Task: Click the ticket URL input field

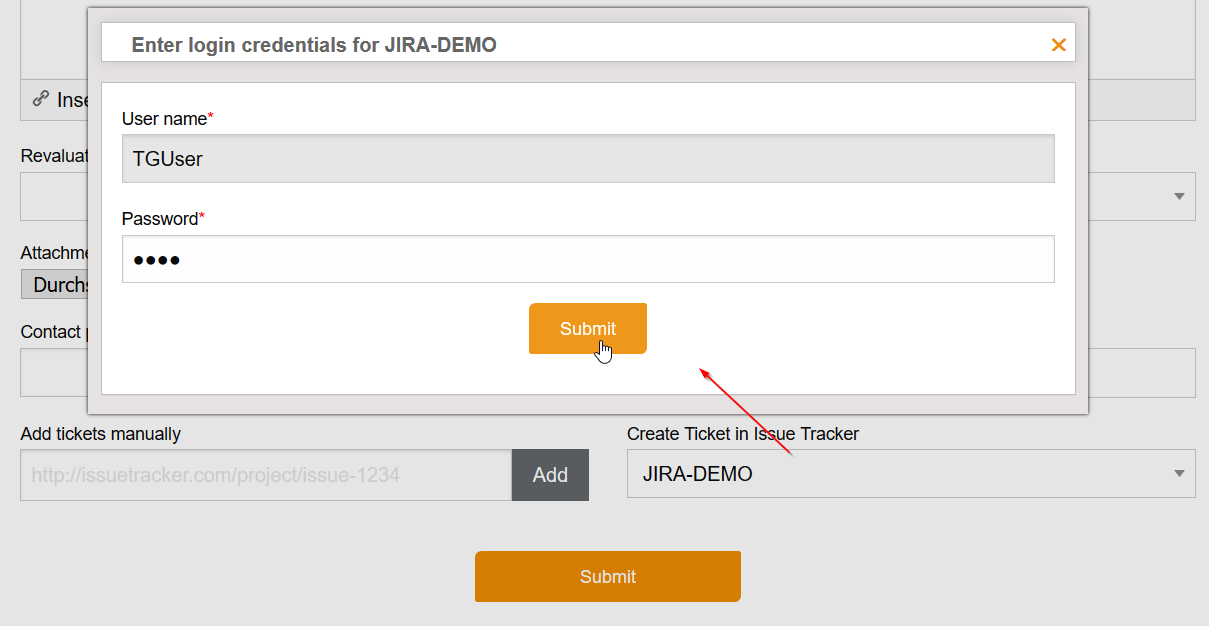Action: click(x=266, y=475)
